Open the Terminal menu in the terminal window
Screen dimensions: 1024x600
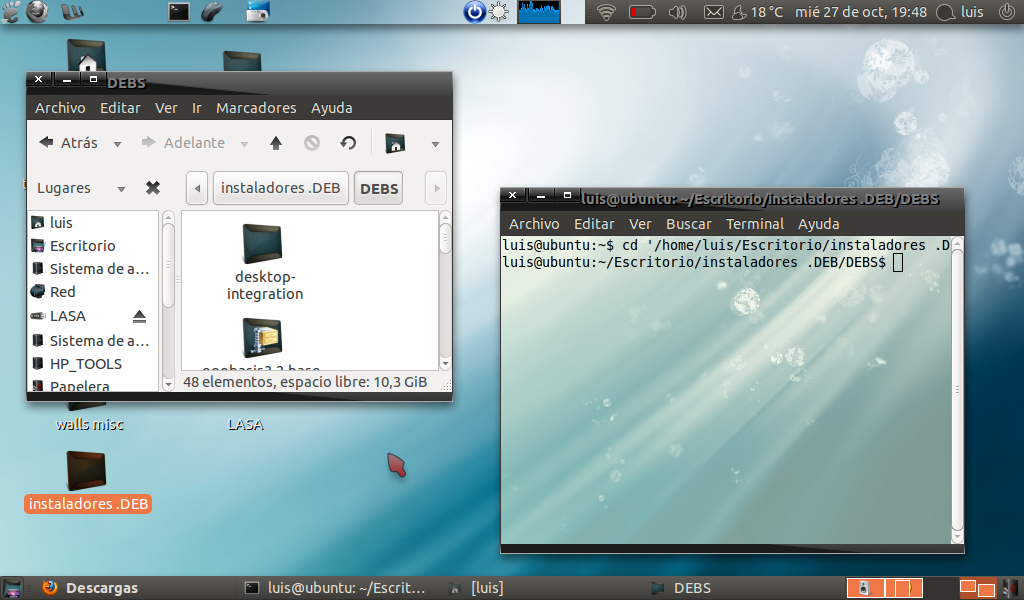pos(755,223)
